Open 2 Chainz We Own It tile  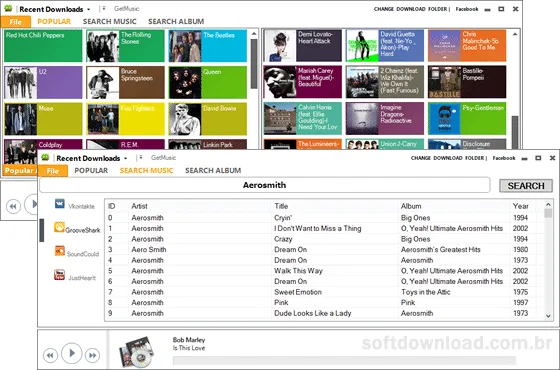click(x=385, y=82)
